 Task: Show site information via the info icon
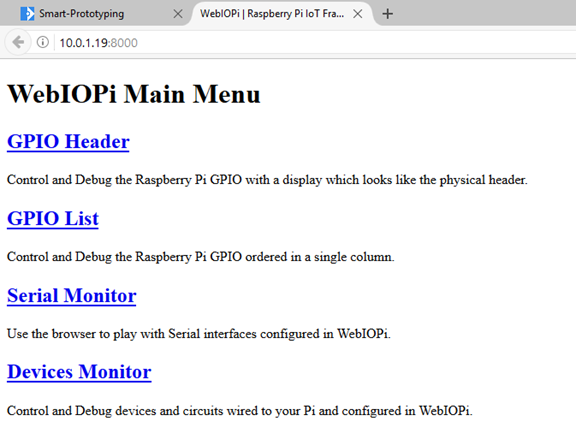43,42
